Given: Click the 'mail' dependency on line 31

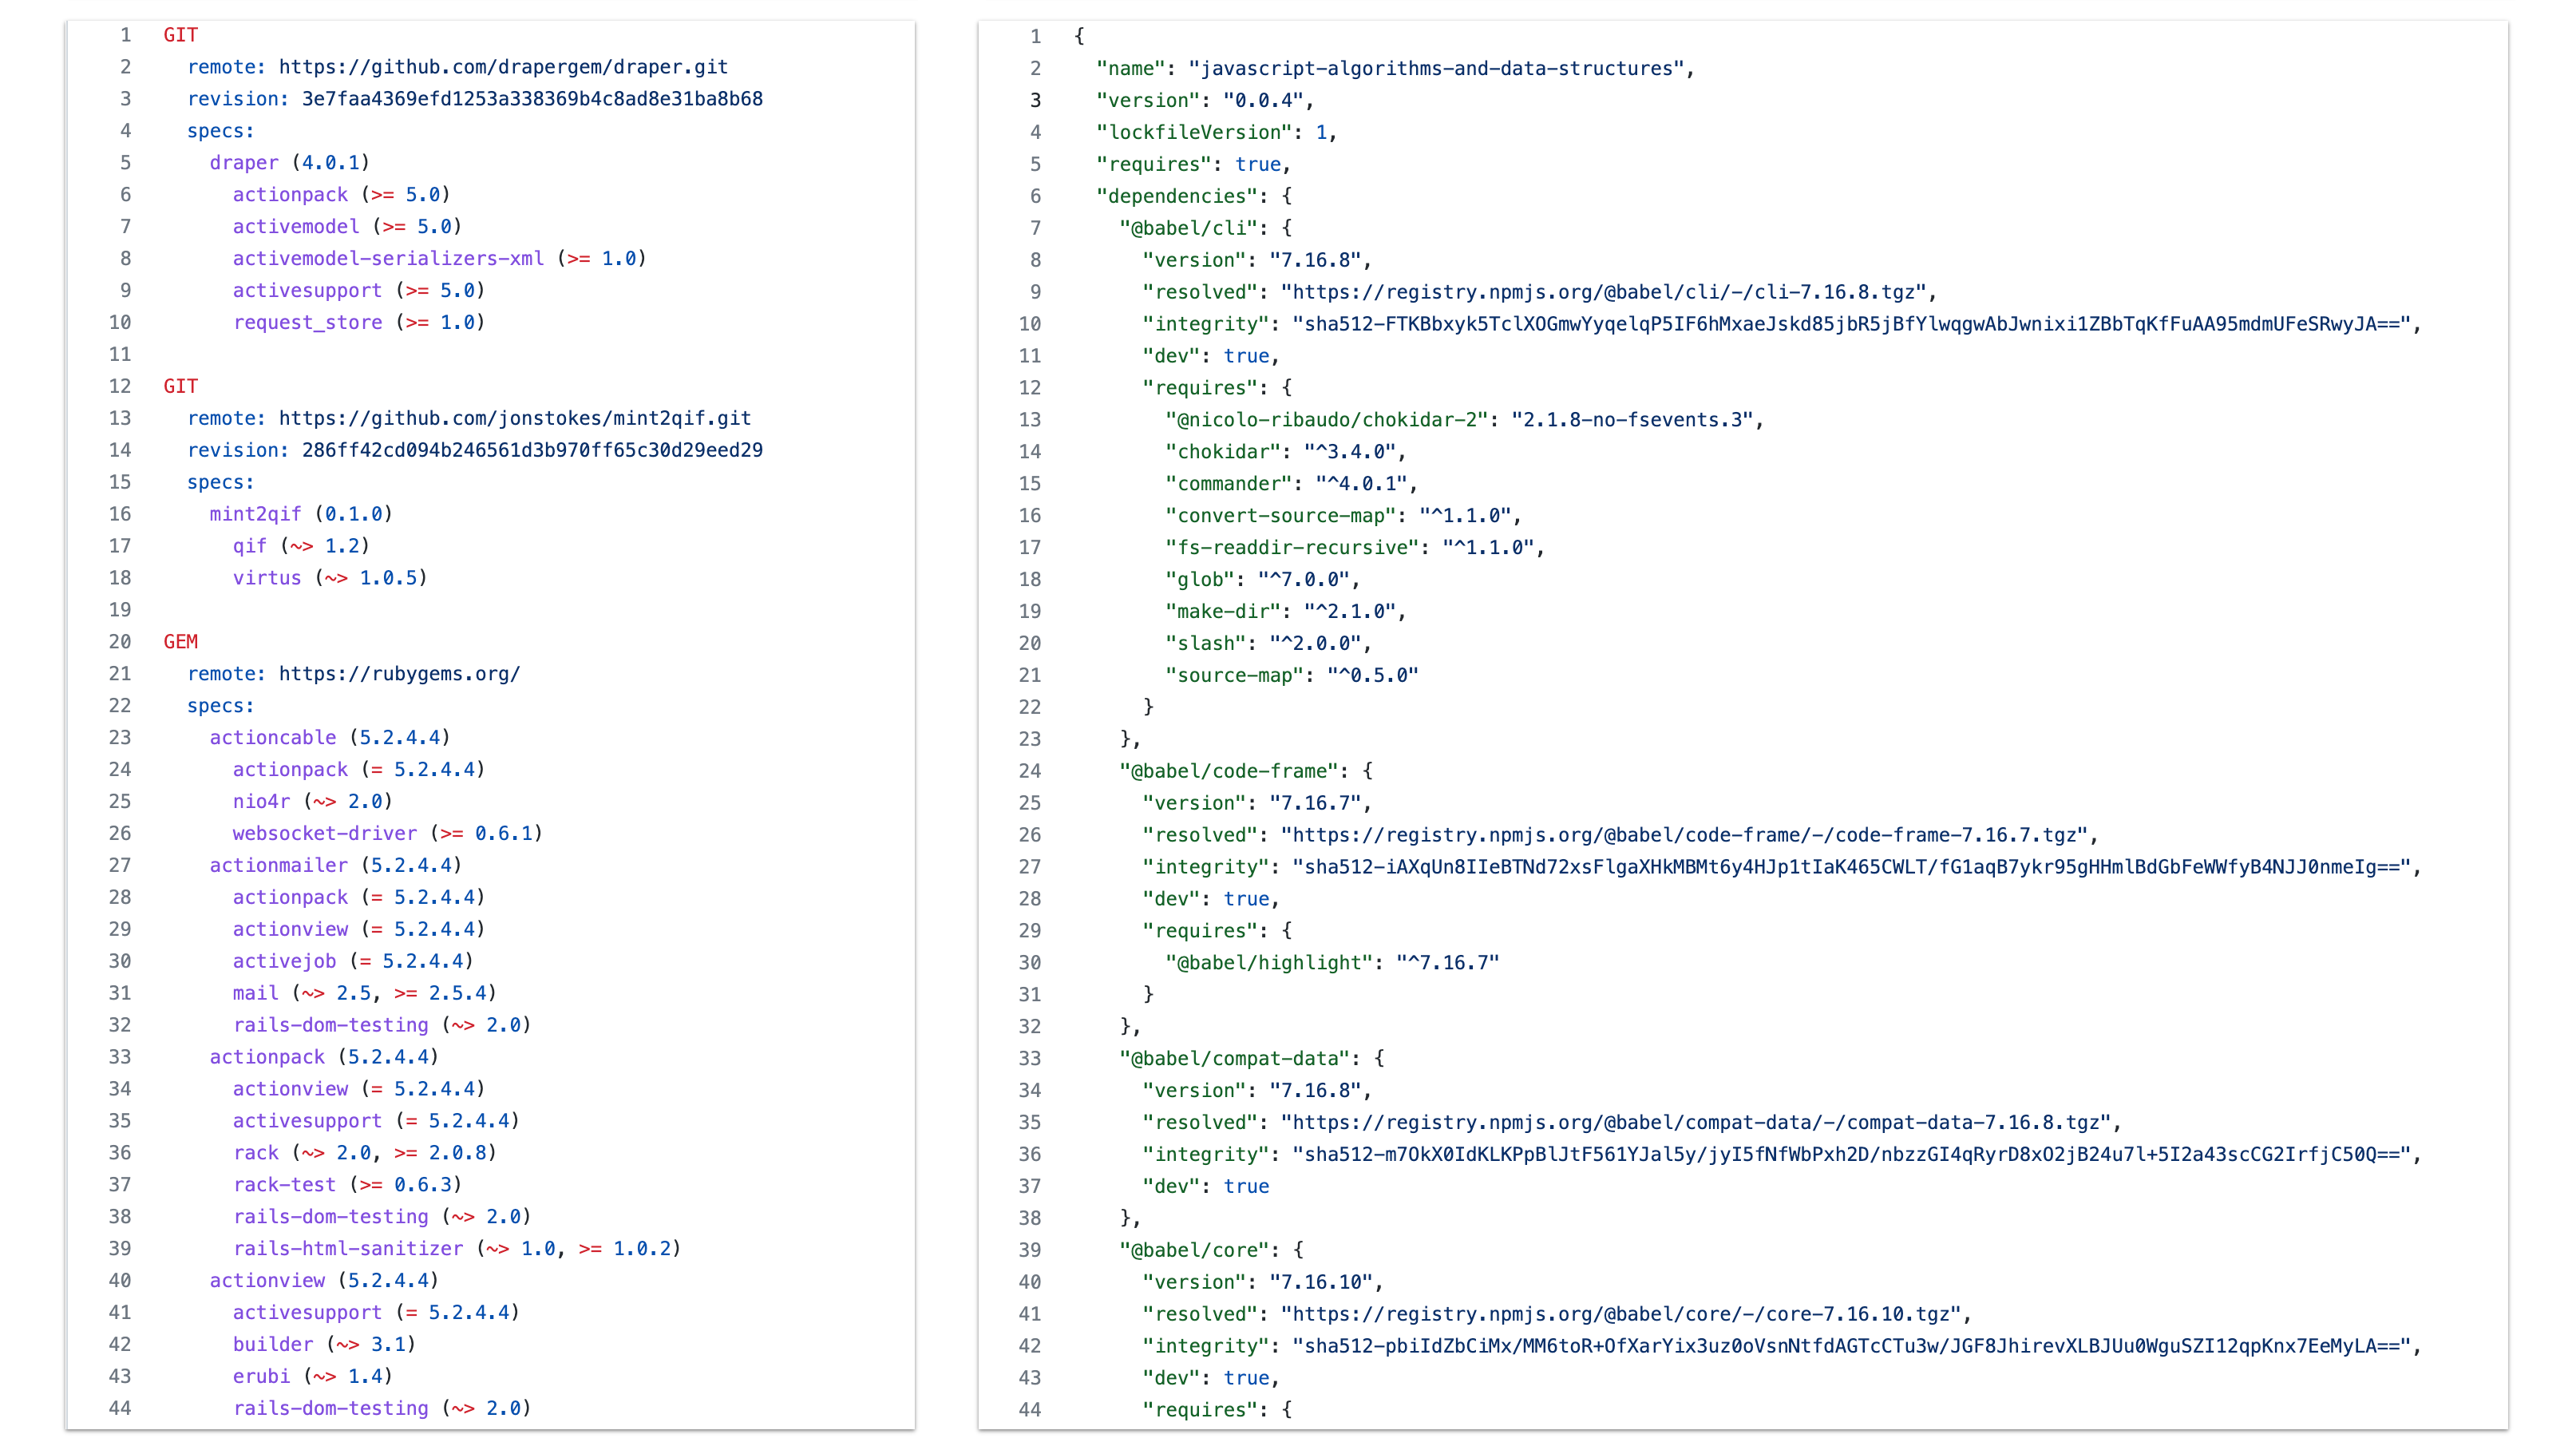Looking at the screenshot, I should click(x=365, y=993).
